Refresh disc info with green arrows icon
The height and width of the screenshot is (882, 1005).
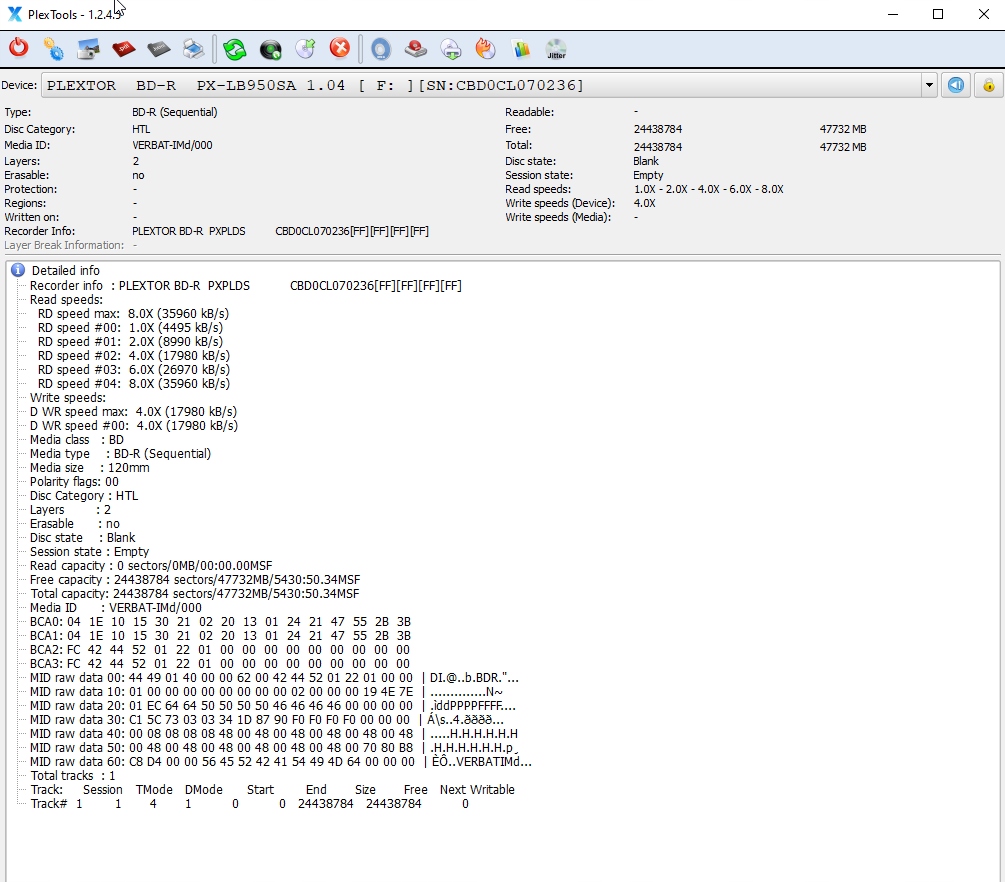click(x=235, y=49)
